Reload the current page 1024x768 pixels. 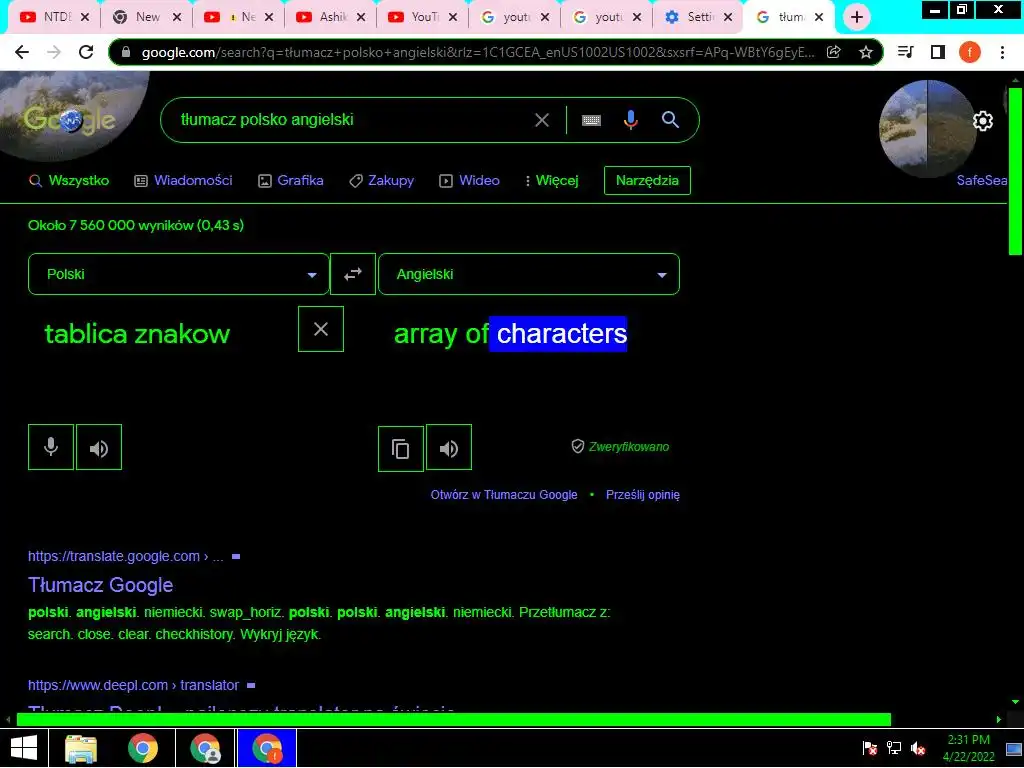[86, 52]
